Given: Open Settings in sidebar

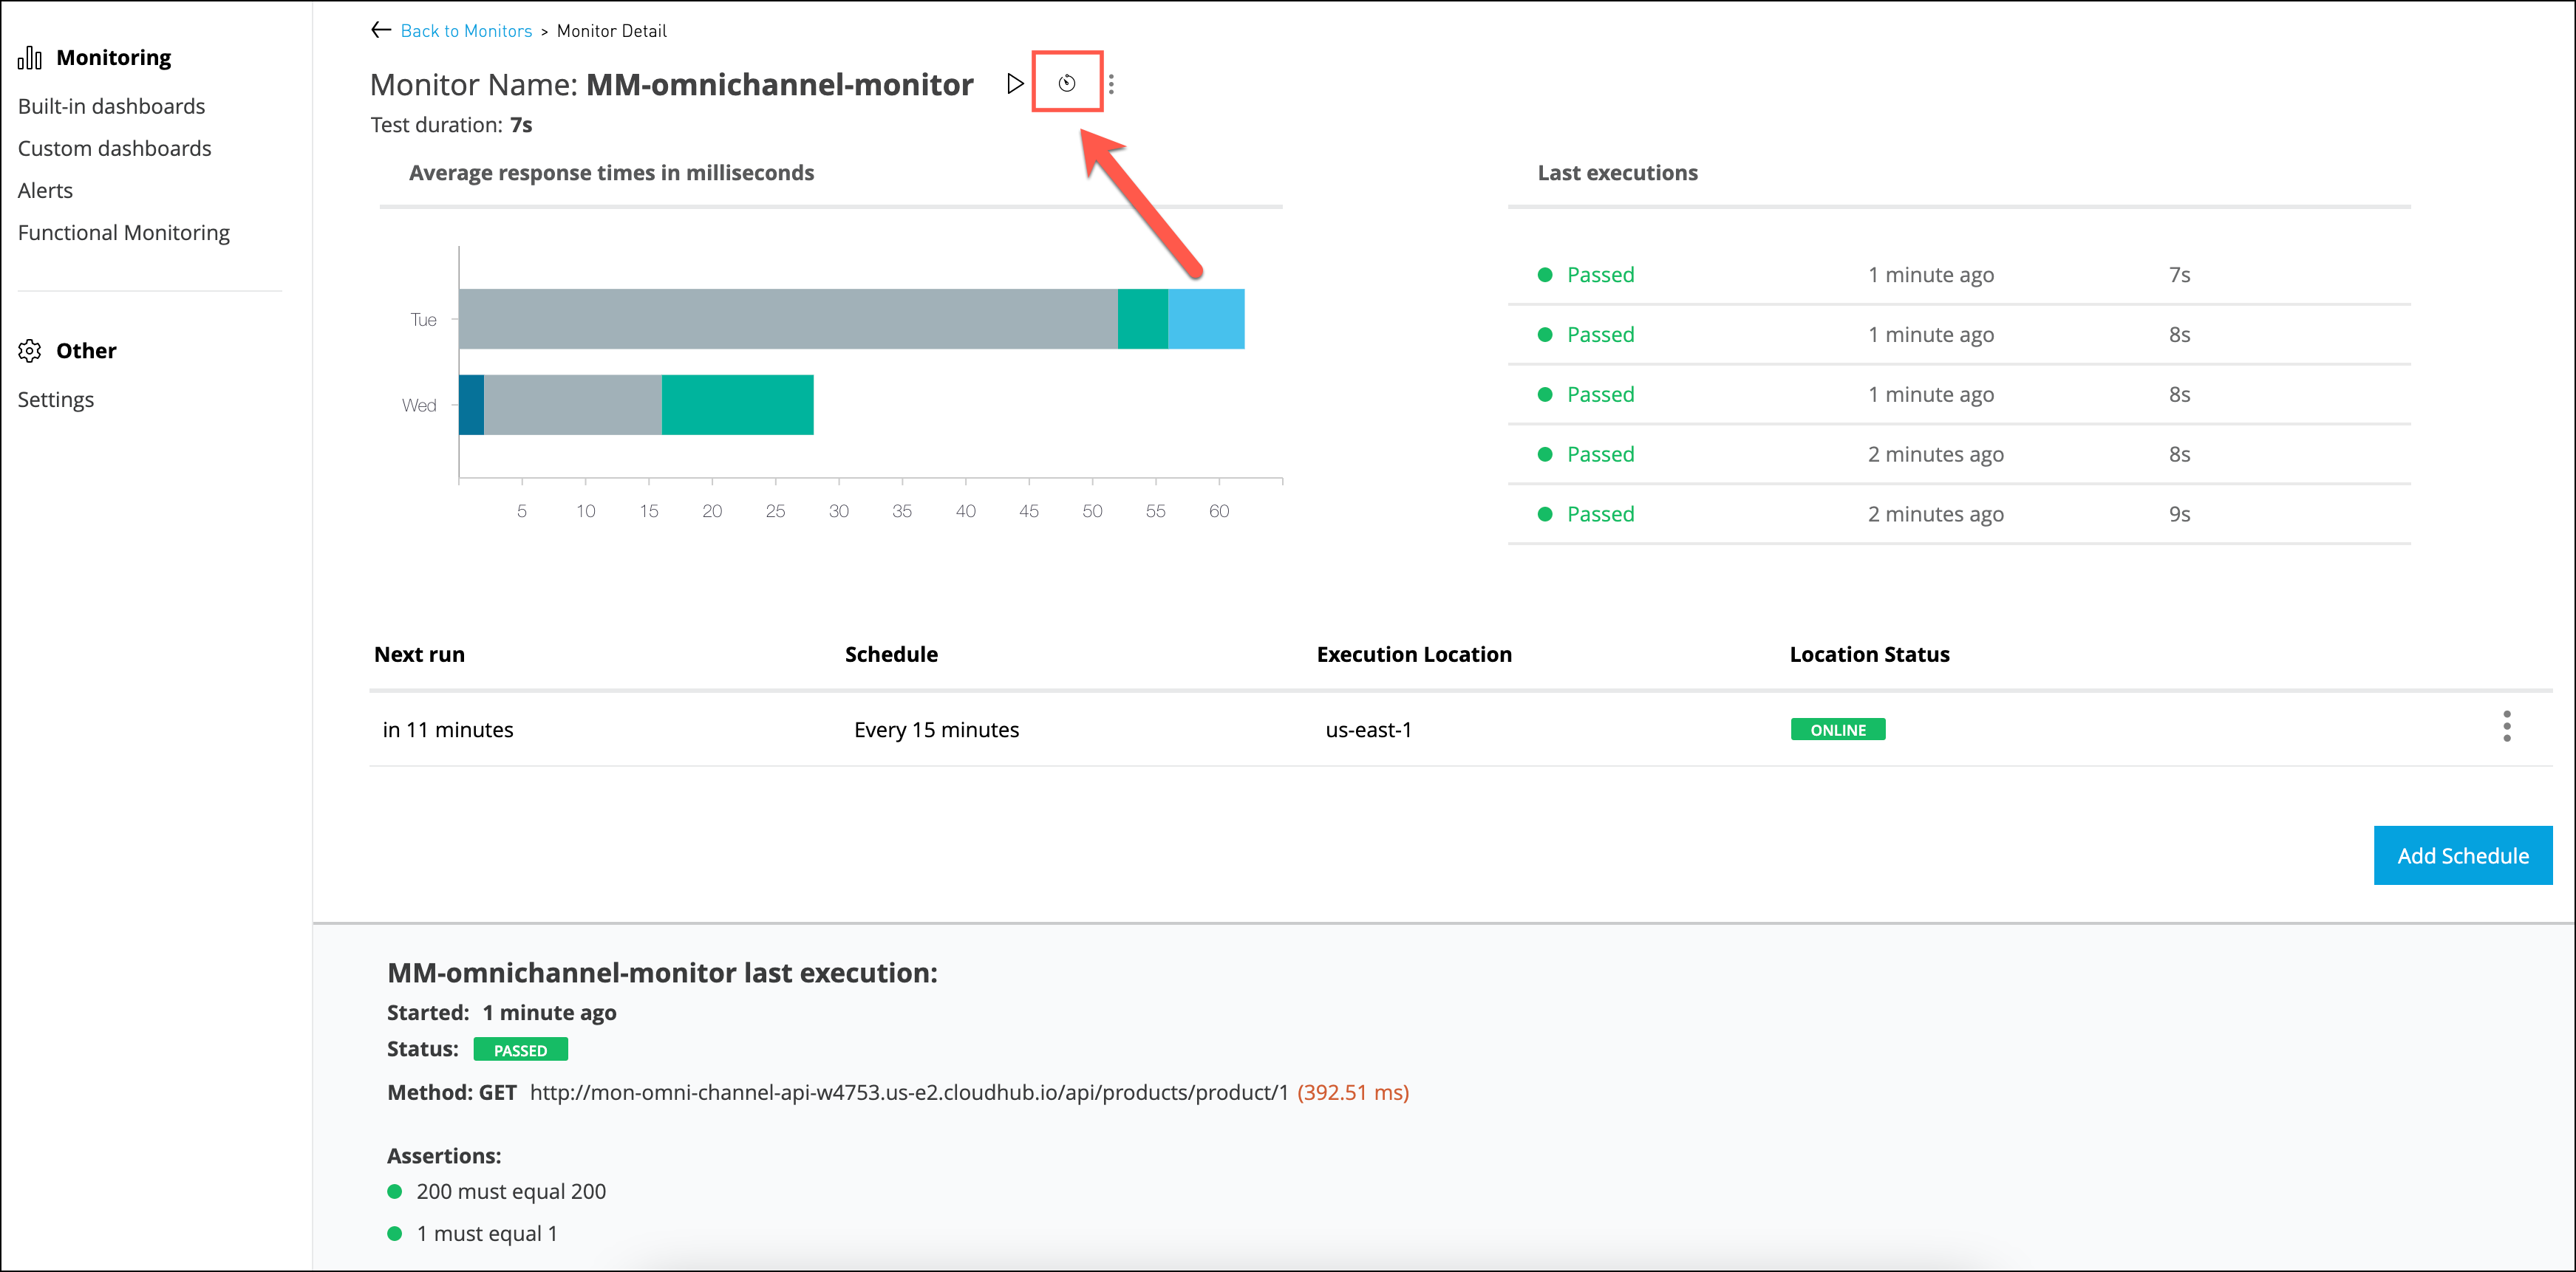Looking at the screenshot, I should (55, 400).
